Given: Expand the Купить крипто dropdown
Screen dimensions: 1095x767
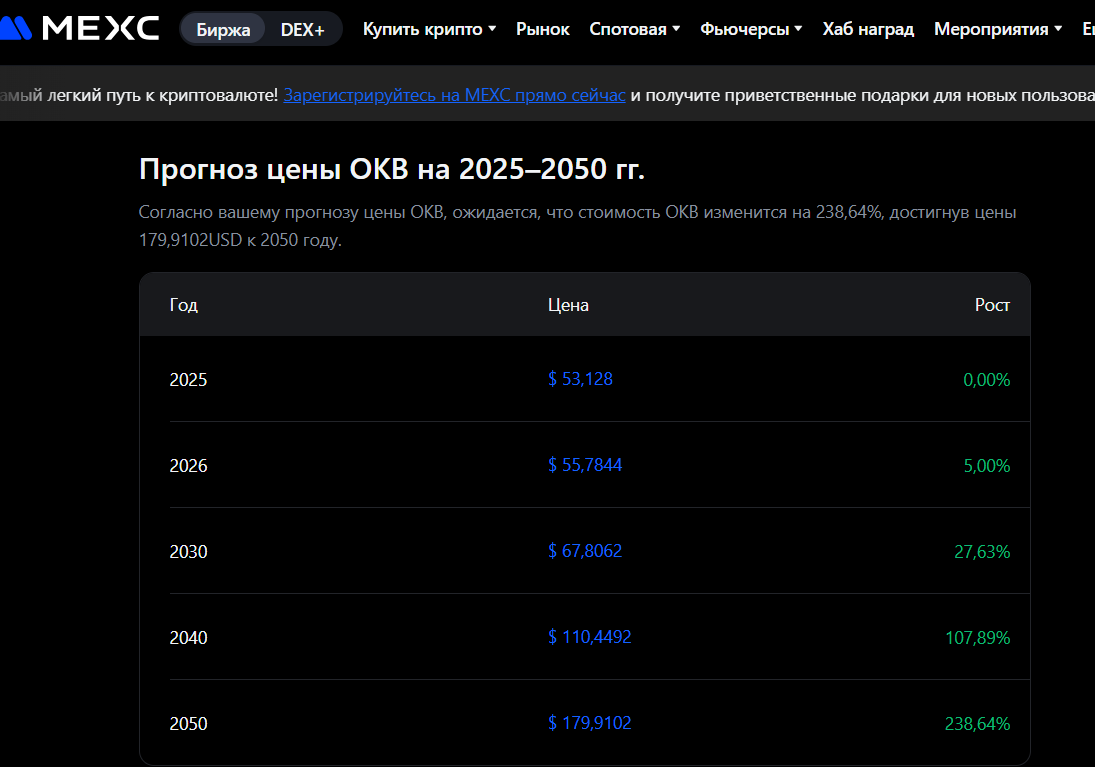Looking at the screenshot, I should tap(429, 29).
